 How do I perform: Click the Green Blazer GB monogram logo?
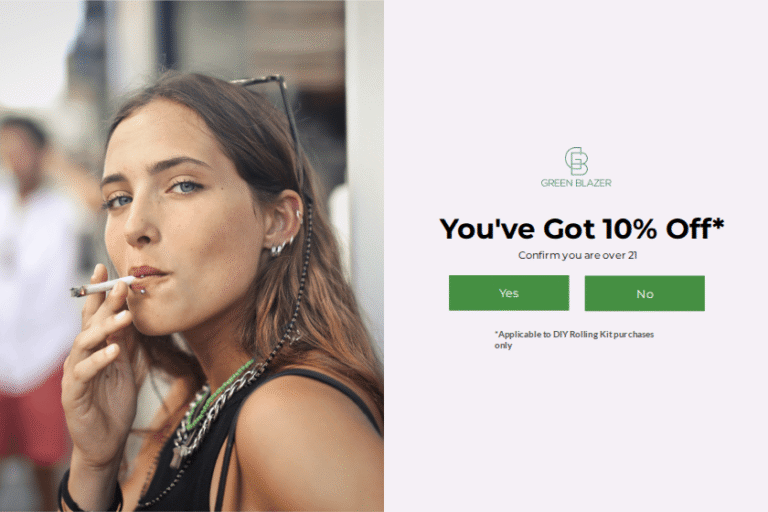pyautogui.click(x=576, y=161)
